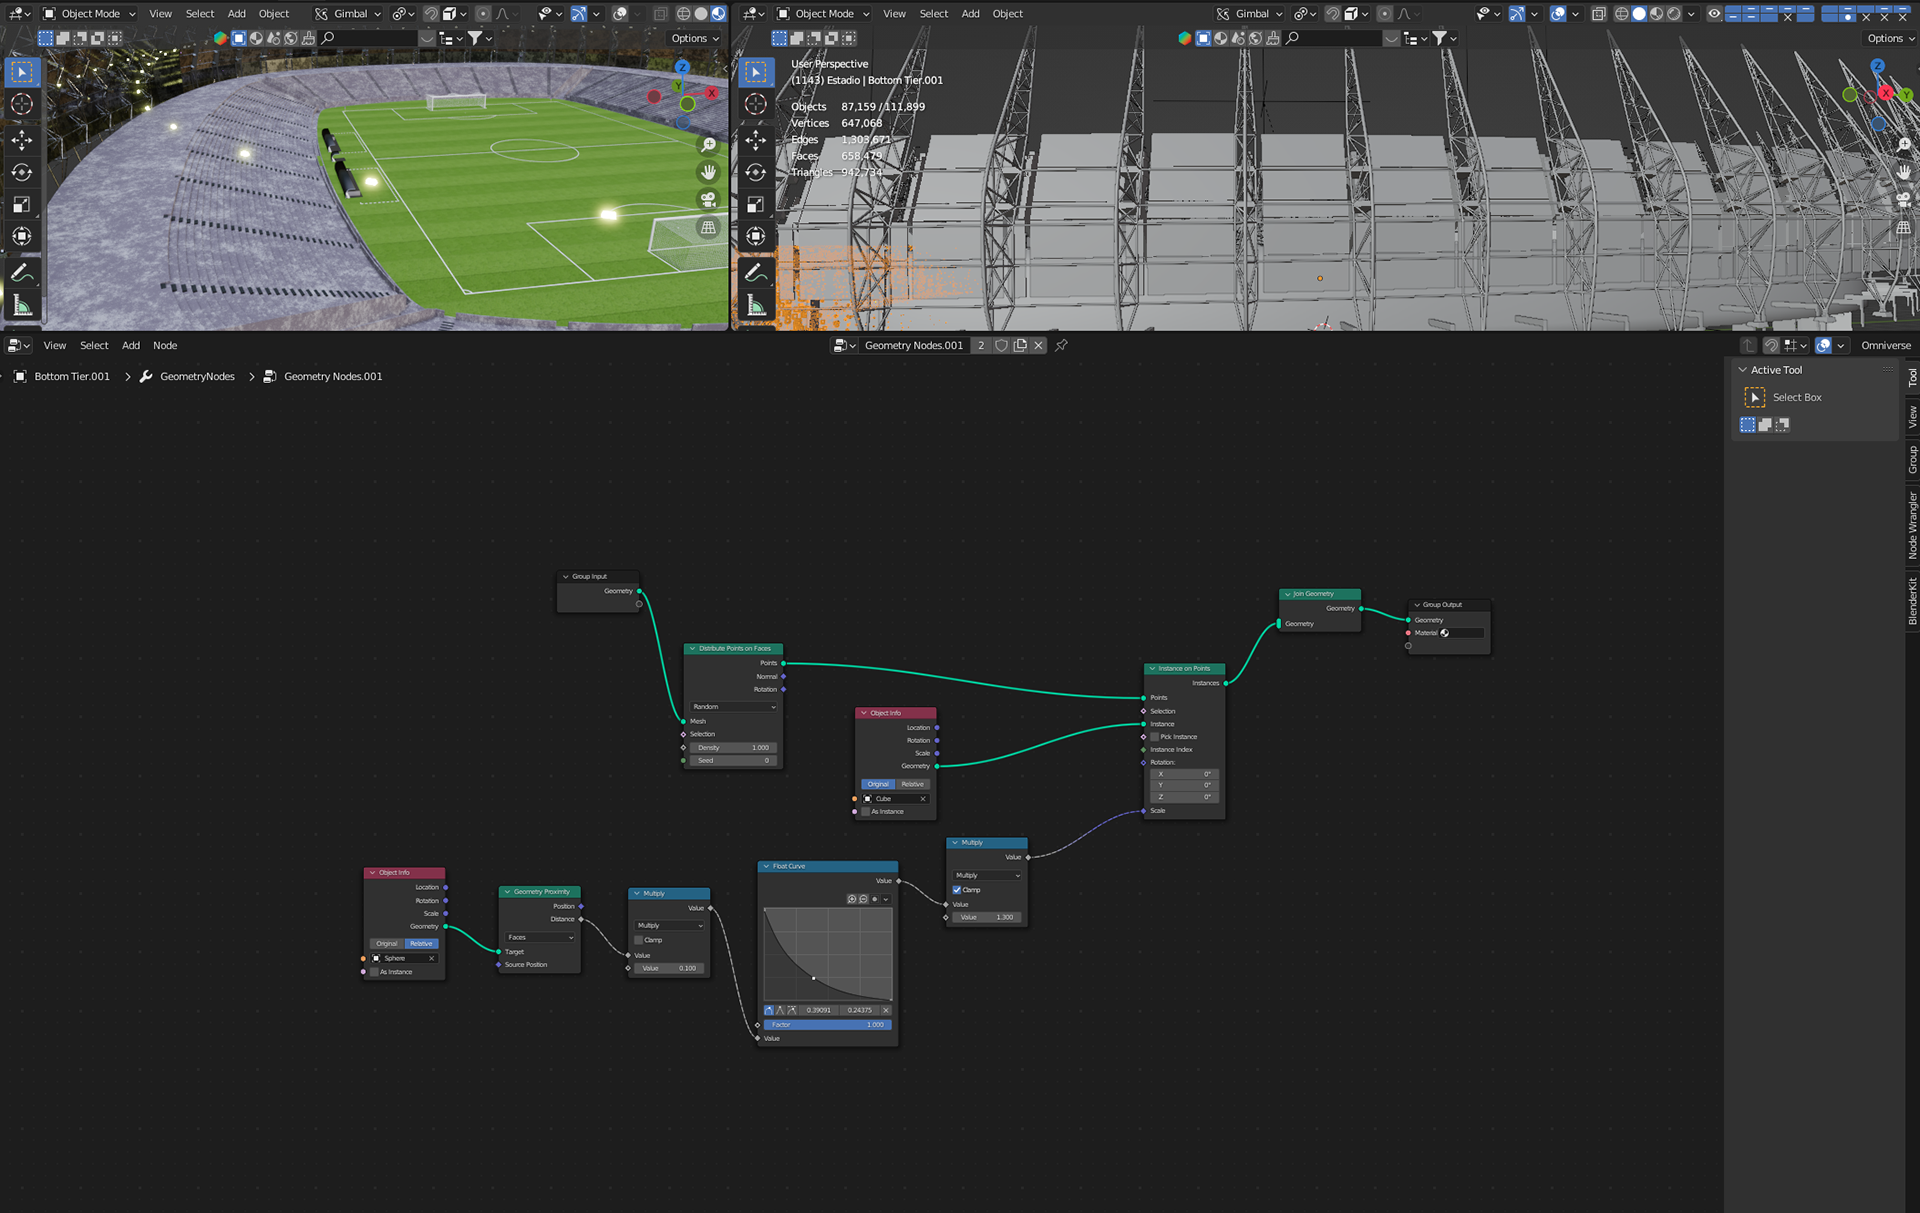Click the Omniverse button
The height and width of the screenshot is (1213, 1920).
[1885, 345]
